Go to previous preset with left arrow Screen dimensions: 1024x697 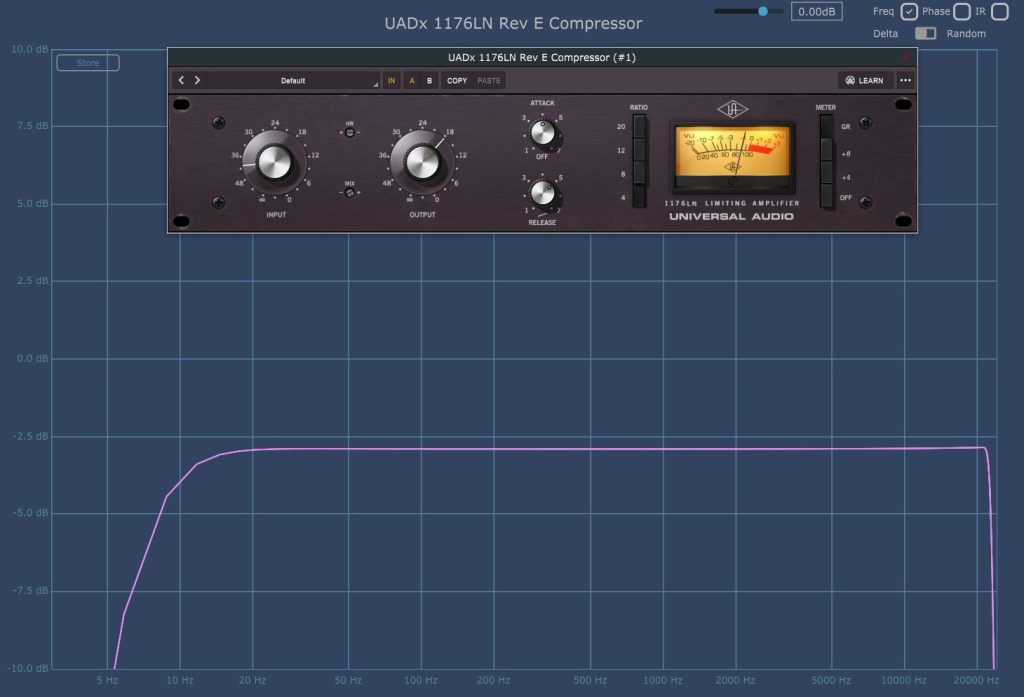coord(181,80)
